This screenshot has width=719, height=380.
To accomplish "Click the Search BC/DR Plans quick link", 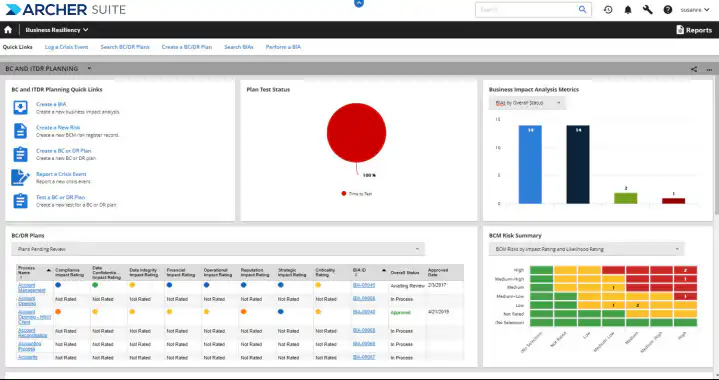I will point(125,47).
